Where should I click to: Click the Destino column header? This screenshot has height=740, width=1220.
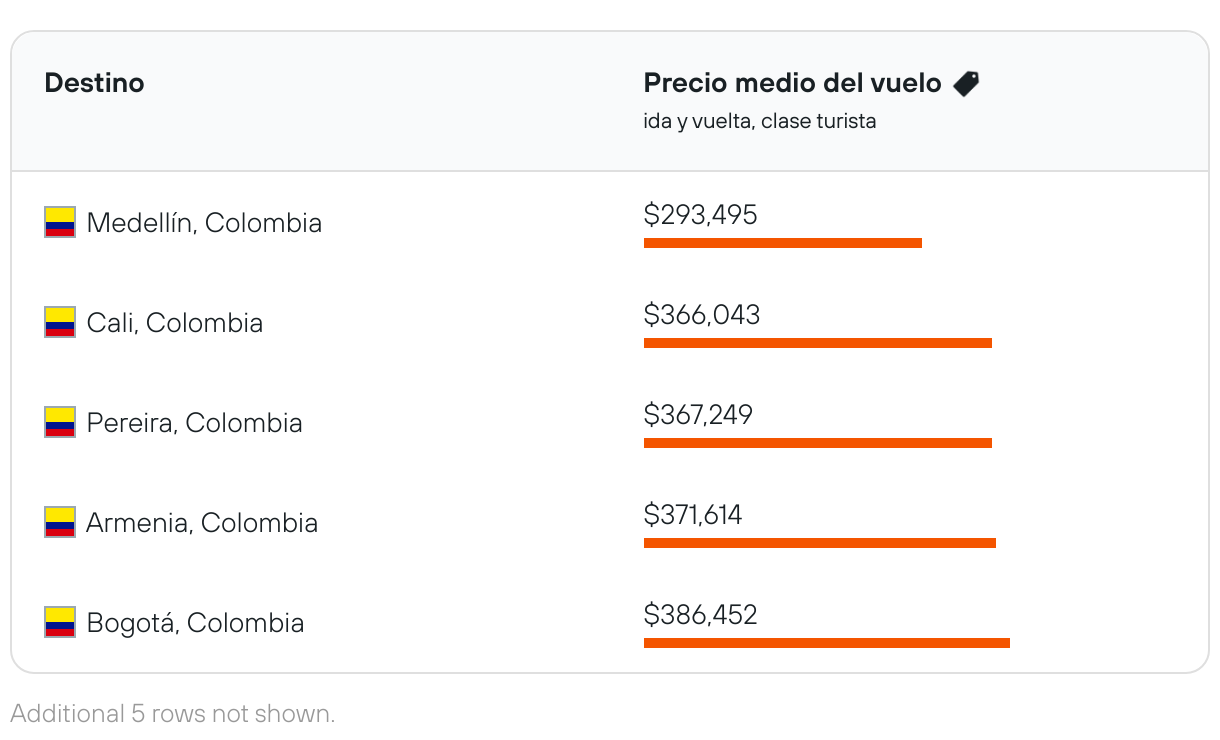pyautogui.click(x=94, y=83)
